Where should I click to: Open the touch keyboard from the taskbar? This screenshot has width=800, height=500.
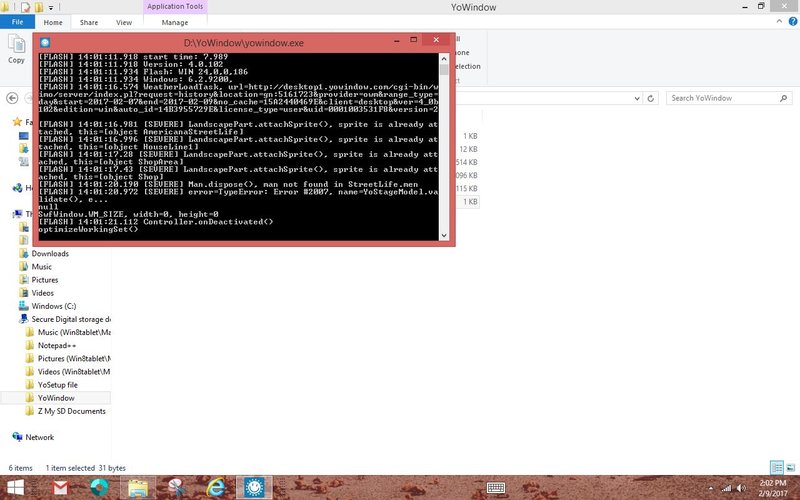(495, 488)
